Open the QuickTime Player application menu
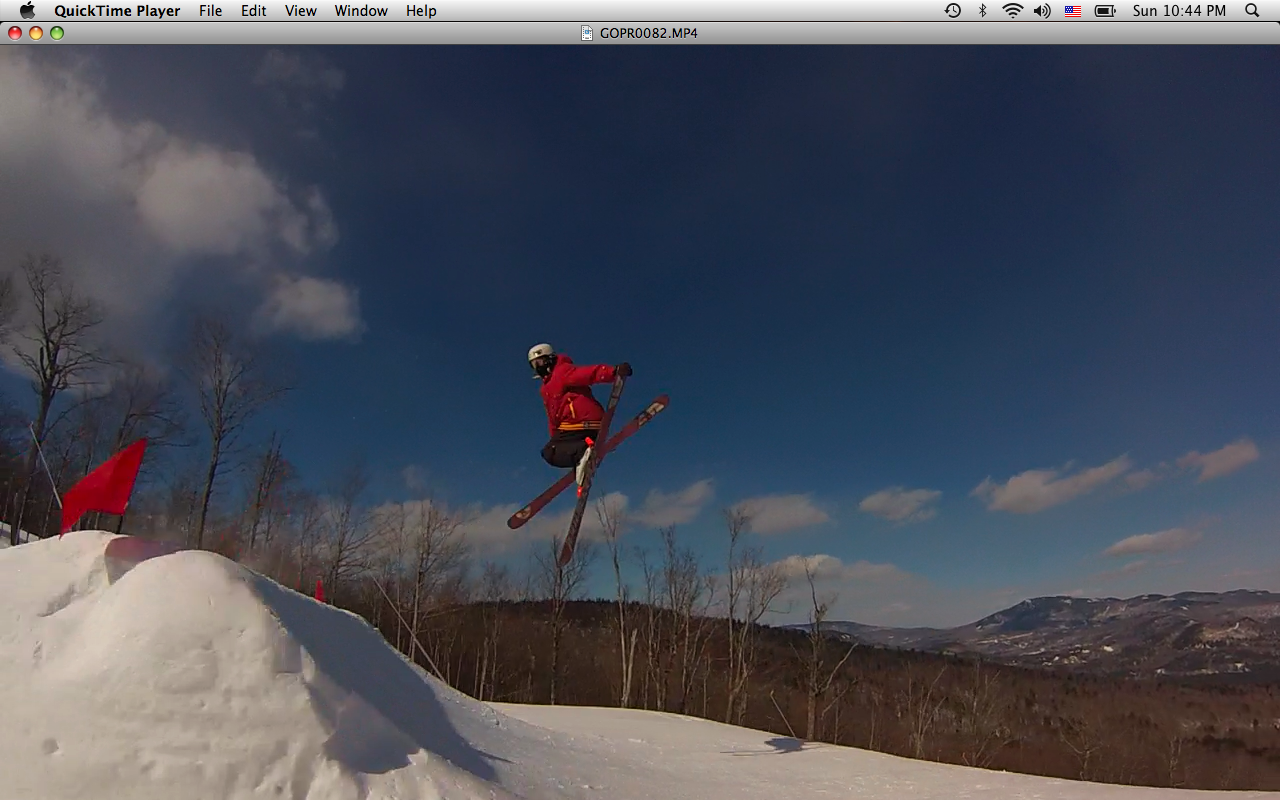 (117, 11)
